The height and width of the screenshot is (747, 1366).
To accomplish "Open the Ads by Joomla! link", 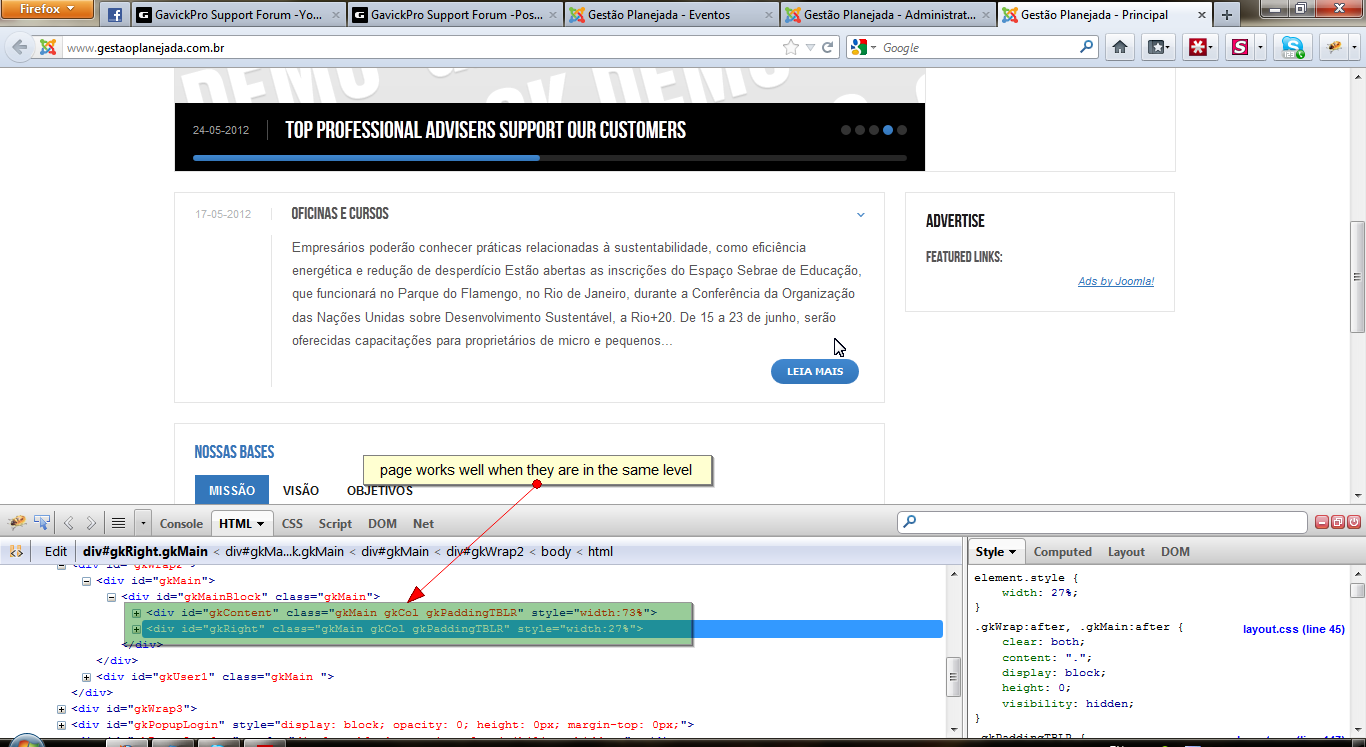I will (1116, 281).
